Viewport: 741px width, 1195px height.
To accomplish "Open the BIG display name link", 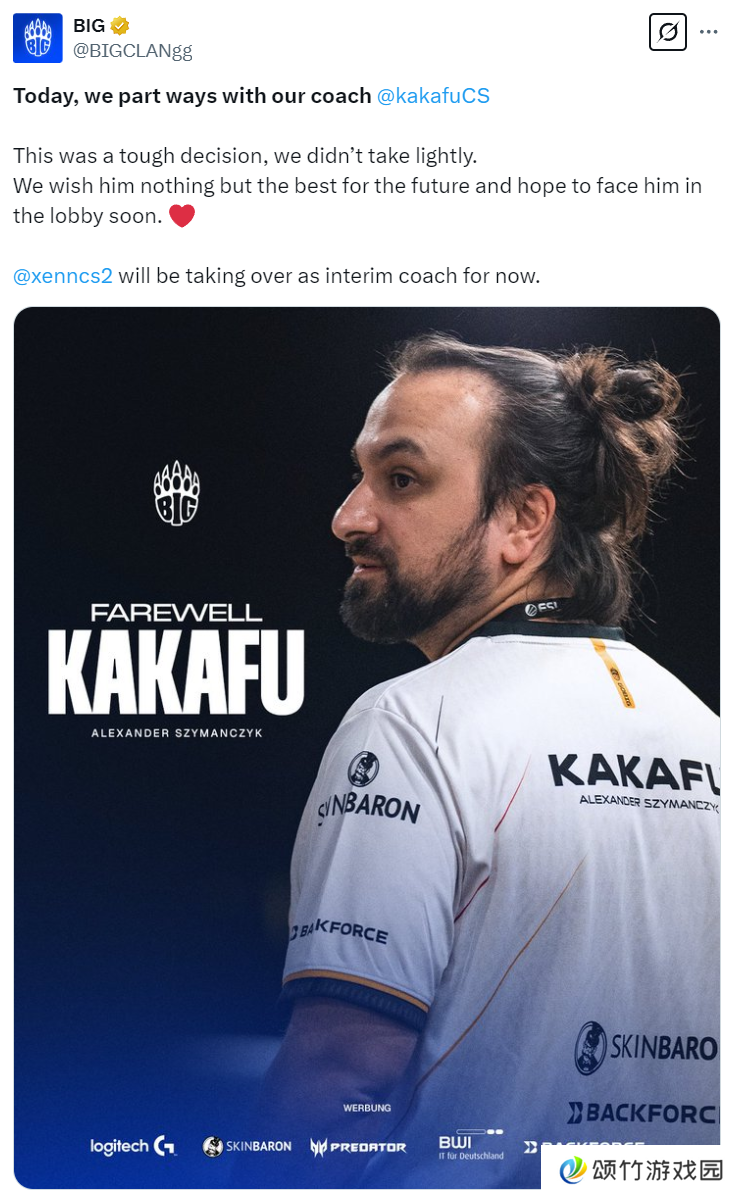I will [89, 26].
